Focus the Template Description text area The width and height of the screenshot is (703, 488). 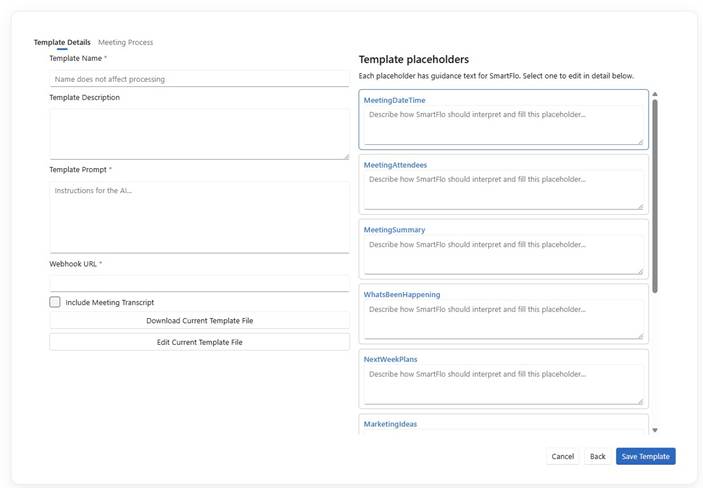pos(199,134)
